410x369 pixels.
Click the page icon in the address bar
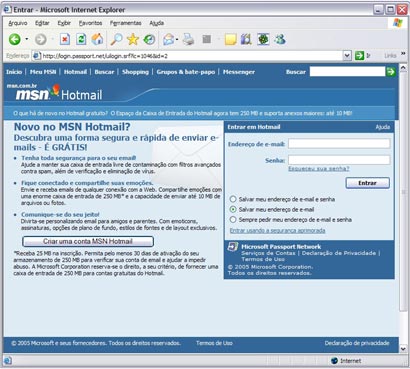coord(37,56)
